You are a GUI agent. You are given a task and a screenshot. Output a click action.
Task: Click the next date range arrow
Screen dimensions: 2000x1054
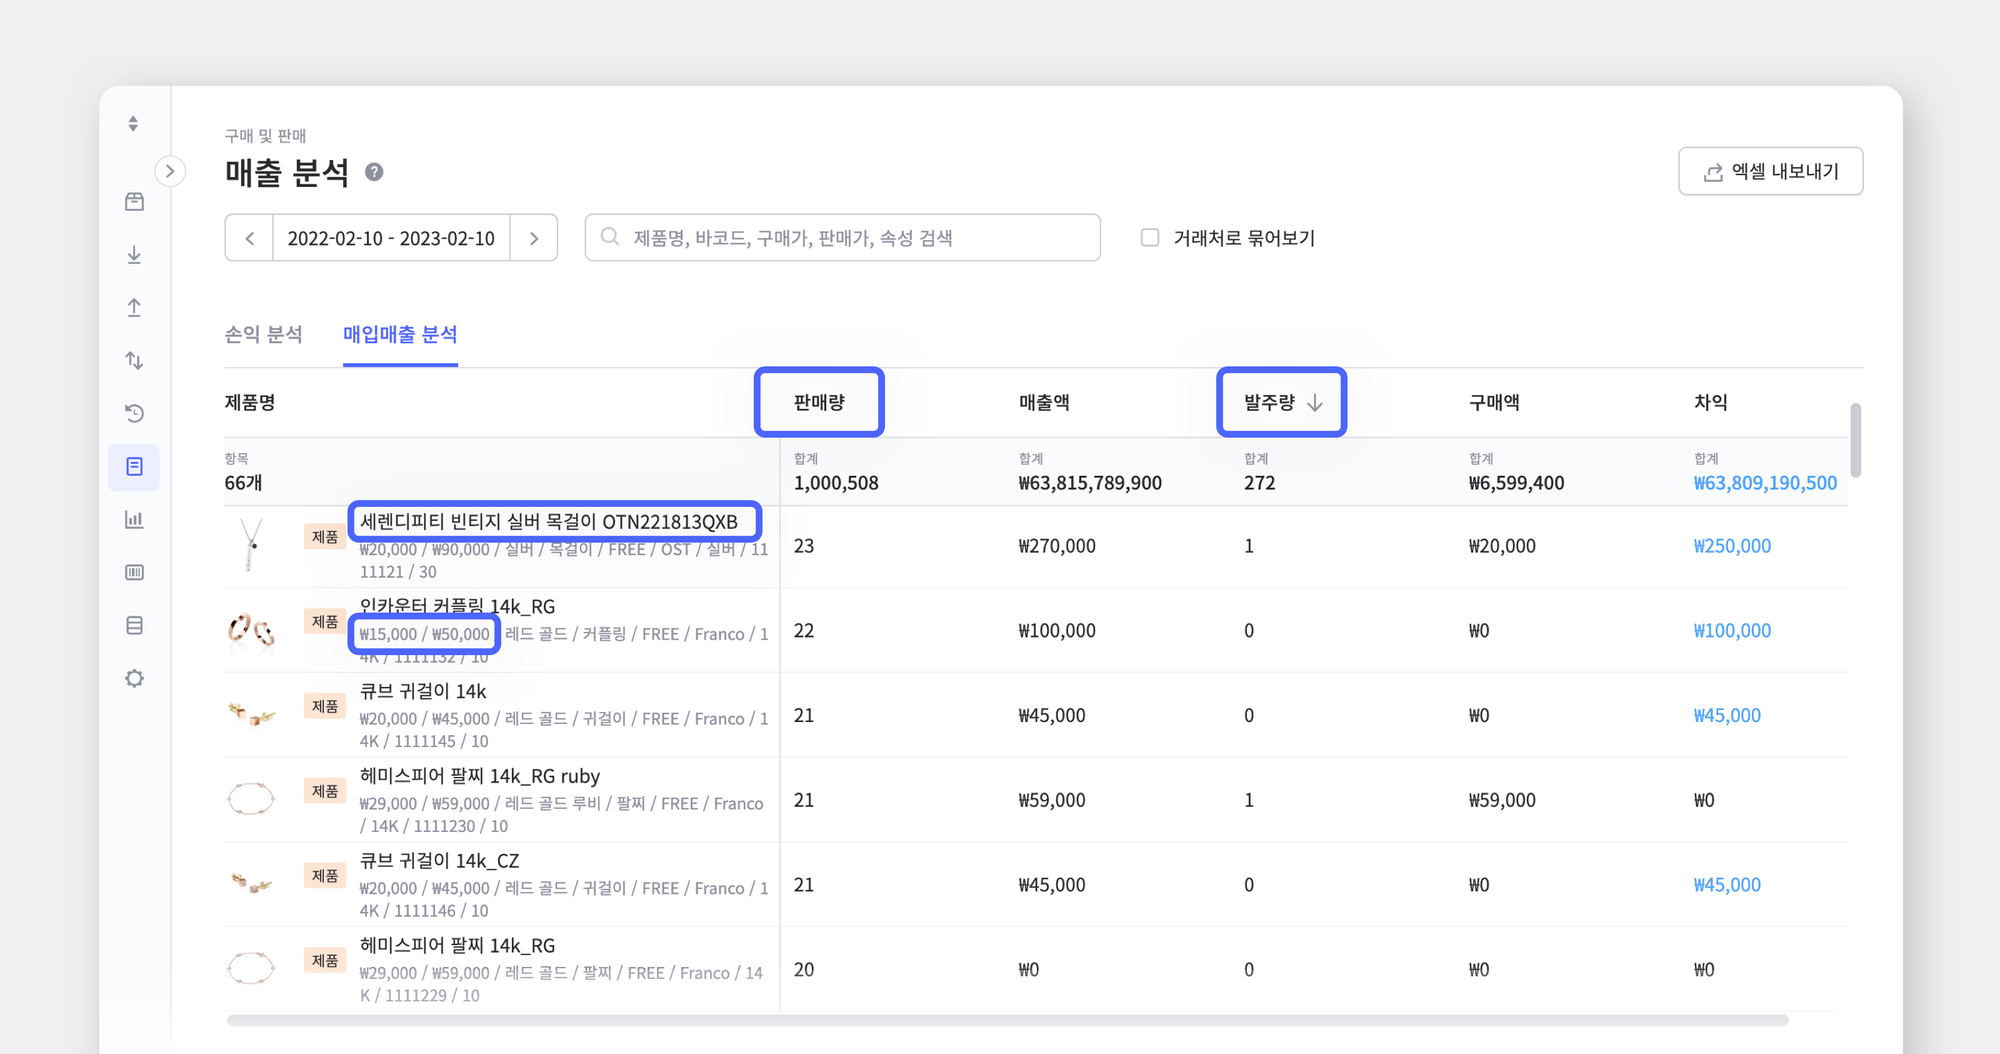click(x=535, y=237)
